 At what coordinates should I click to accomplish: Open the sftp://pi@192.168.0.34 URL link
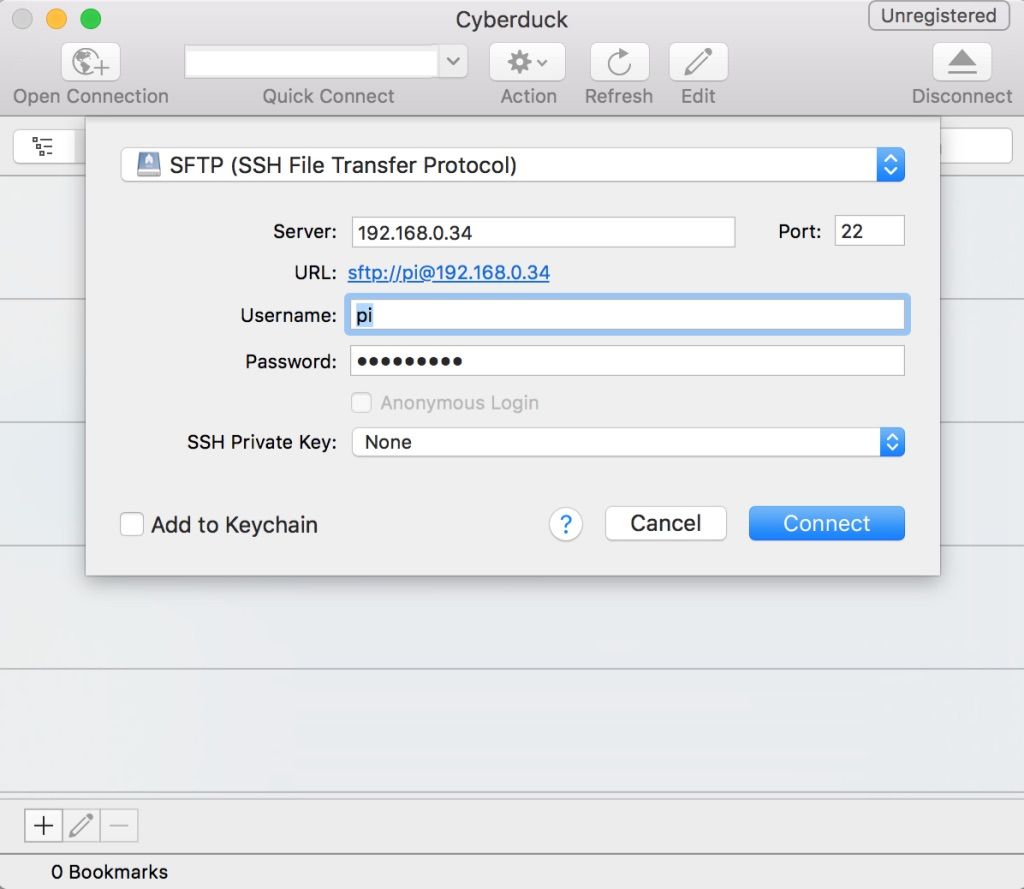(x=449, y=272)
